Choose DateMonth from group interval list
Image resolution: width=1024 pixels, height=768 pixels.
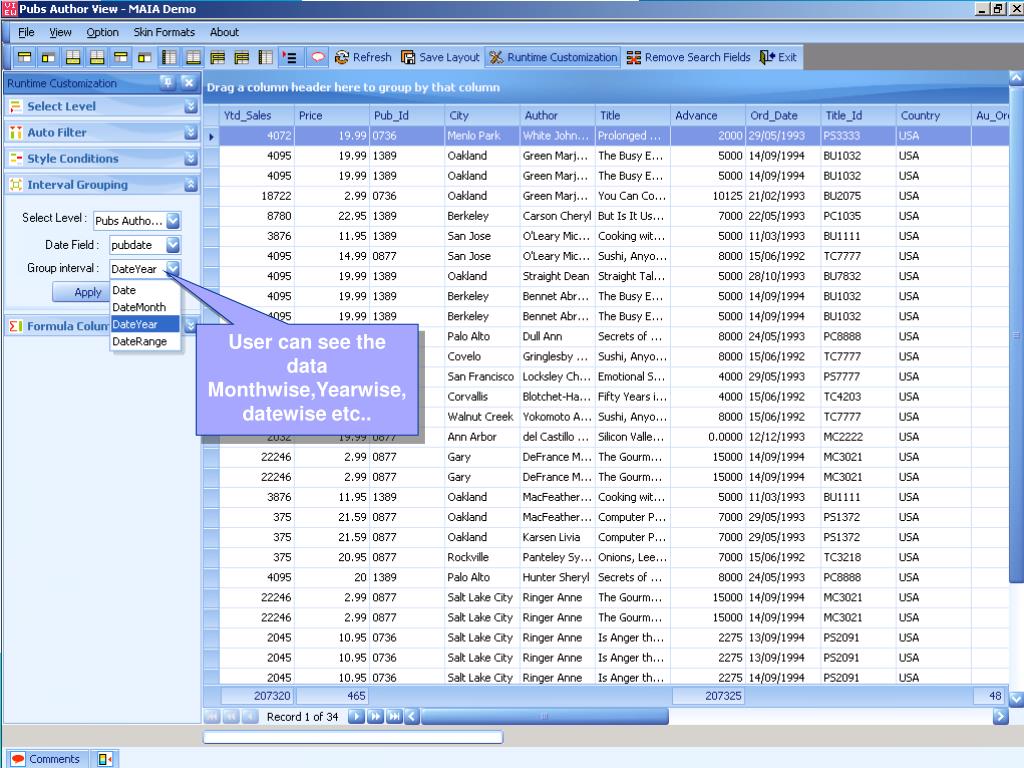[x=139, y=307]
